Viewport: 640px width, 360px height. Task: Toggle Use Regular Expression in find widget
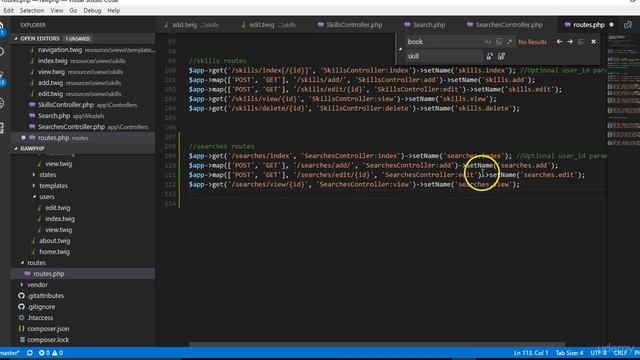[509, 42]
